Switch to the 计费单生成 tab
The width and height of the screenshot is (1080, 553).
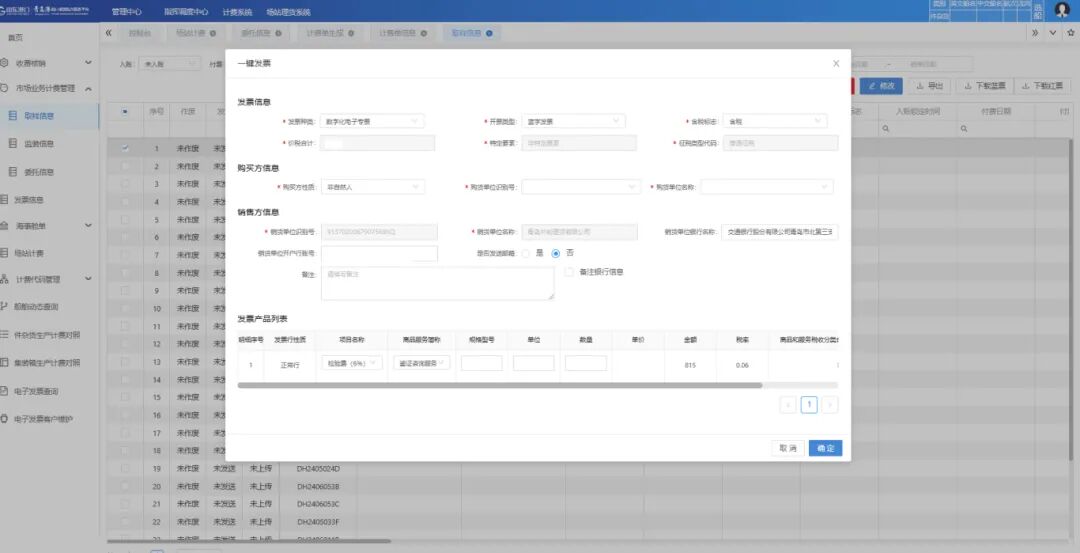point(330,33)
